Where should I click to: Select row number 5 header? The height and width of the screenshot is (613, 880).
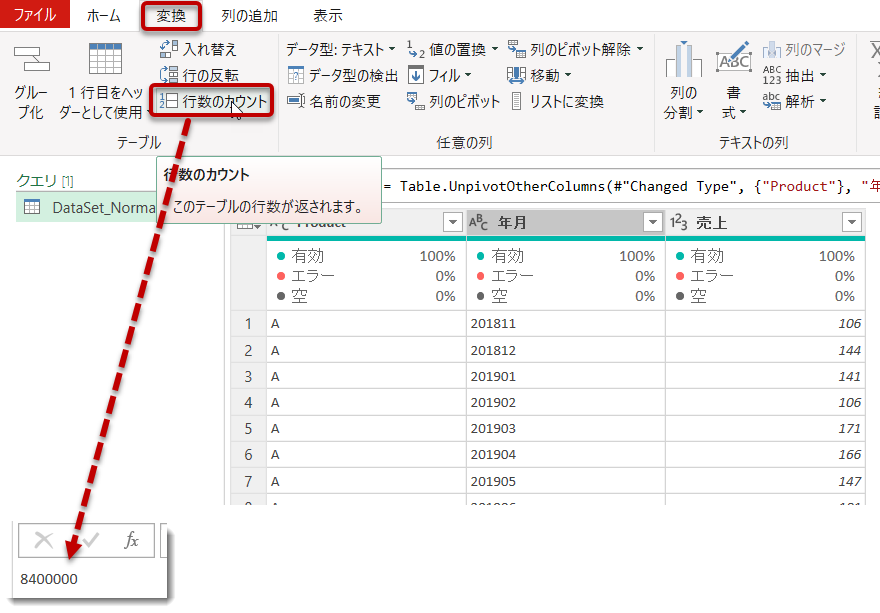tap(248, 429)
